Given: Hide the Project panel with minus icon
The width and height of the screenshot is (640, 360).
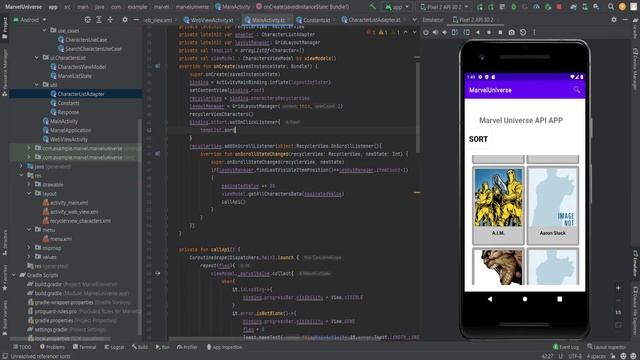Looking at the screenshot, I should 136,20.
